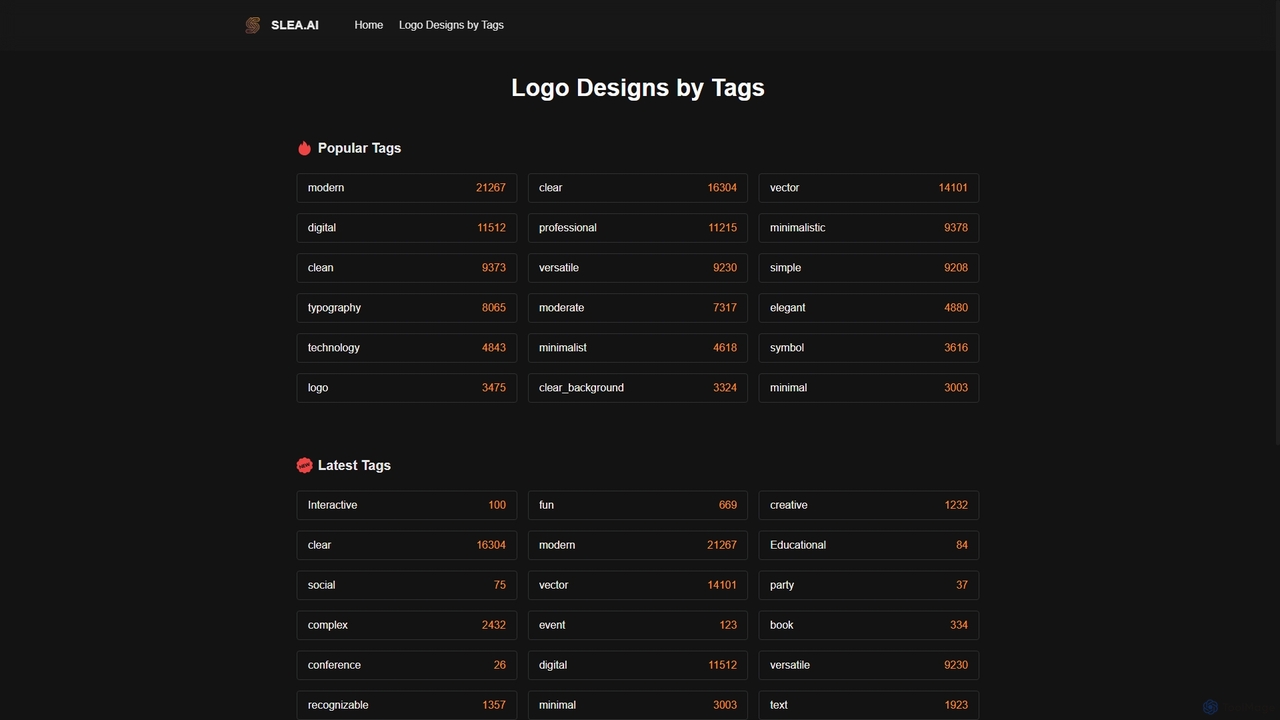Choose the symbol tag

pyautogui.click(x=869, y=348)
